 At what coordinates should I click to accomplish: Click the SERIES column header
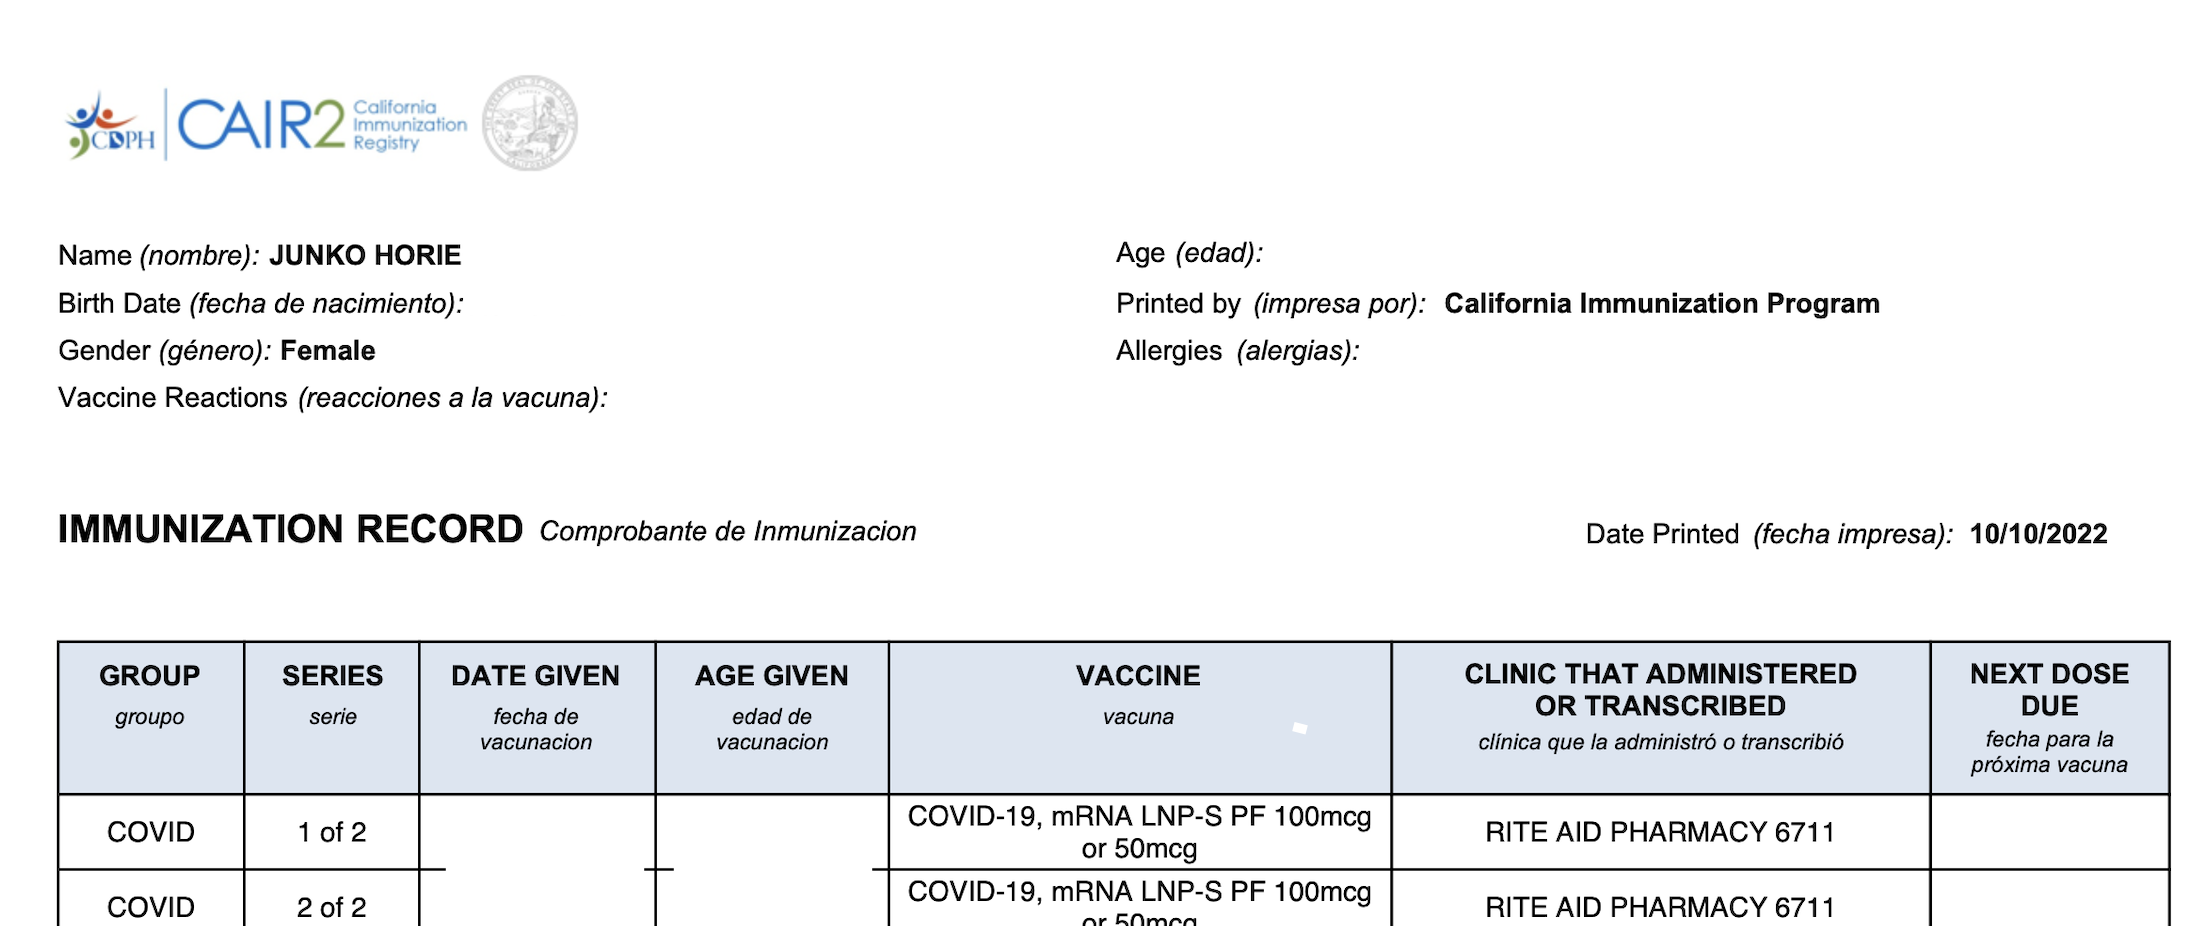tap(332, 676)
